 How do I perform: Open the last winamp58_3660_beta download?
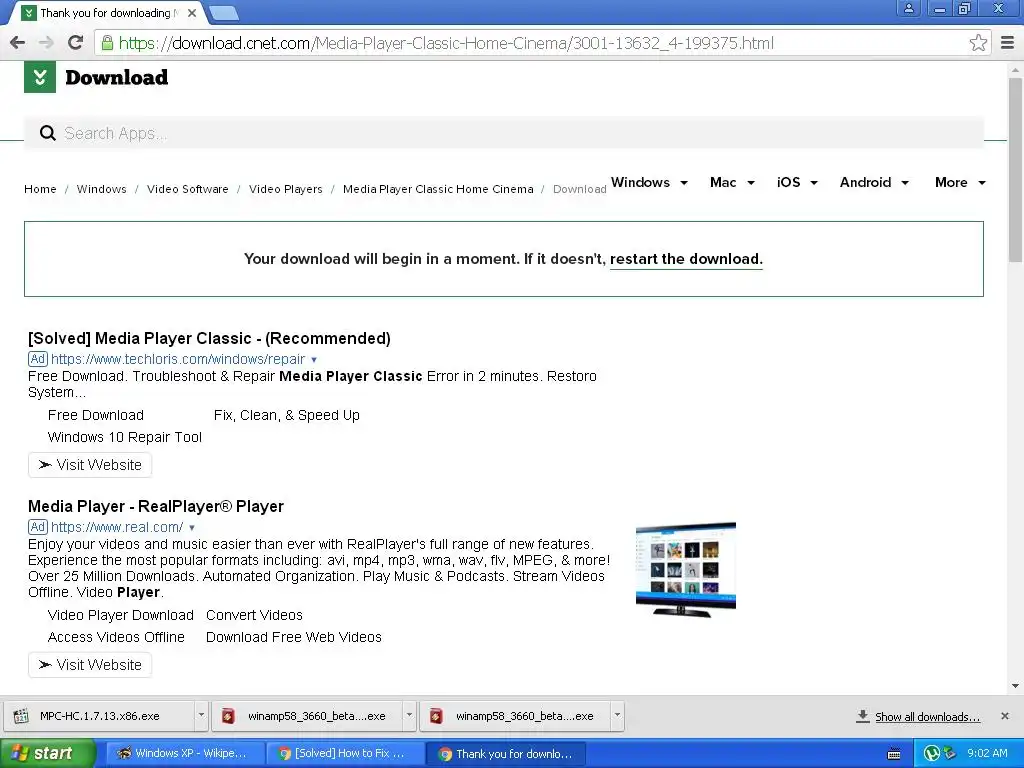(x=515, y=716)
